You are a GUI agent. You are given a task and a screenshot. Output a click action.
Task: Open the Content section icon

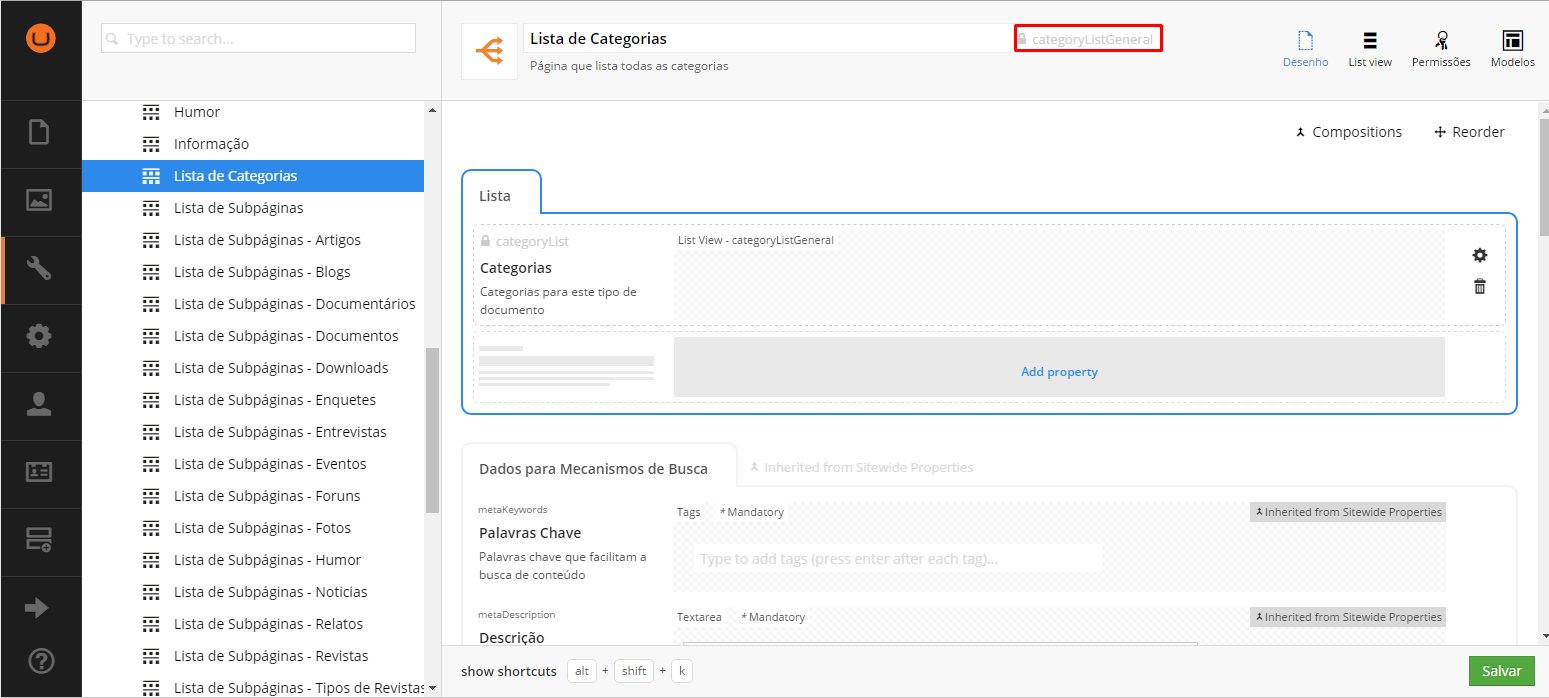[x=39, y=132]
